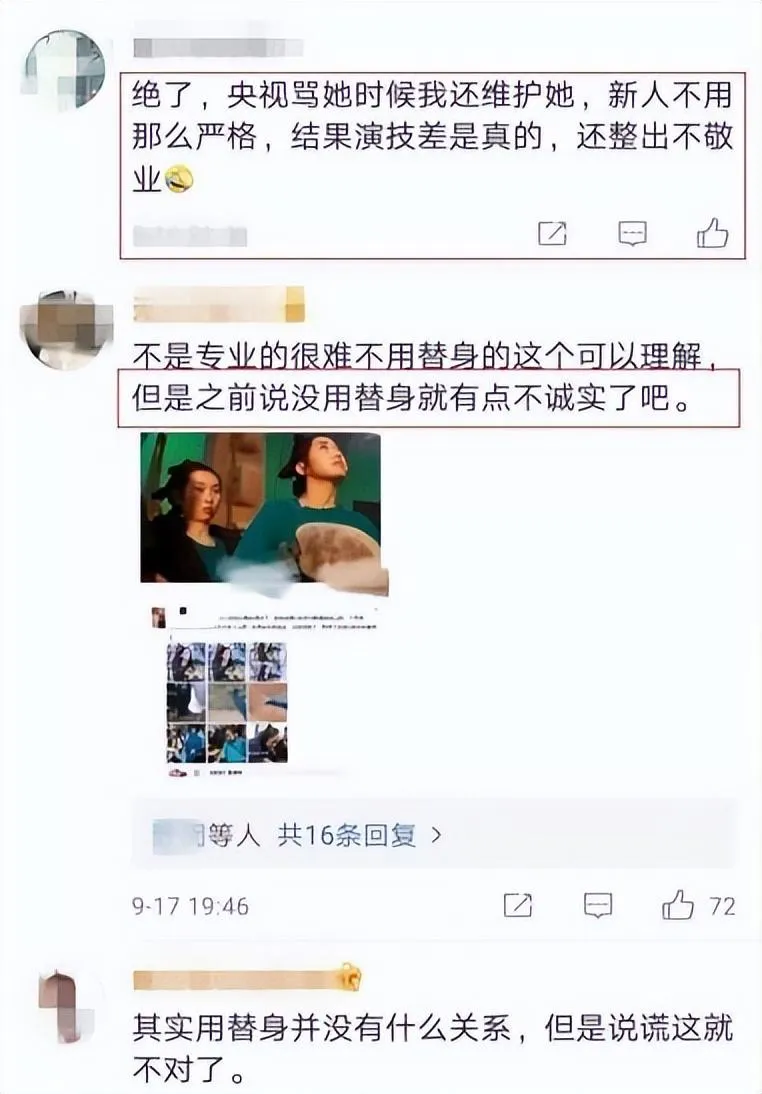Open the first commenter's blurred username
The height and width of the screenshot is (1094, 762).
pos(218,47)
